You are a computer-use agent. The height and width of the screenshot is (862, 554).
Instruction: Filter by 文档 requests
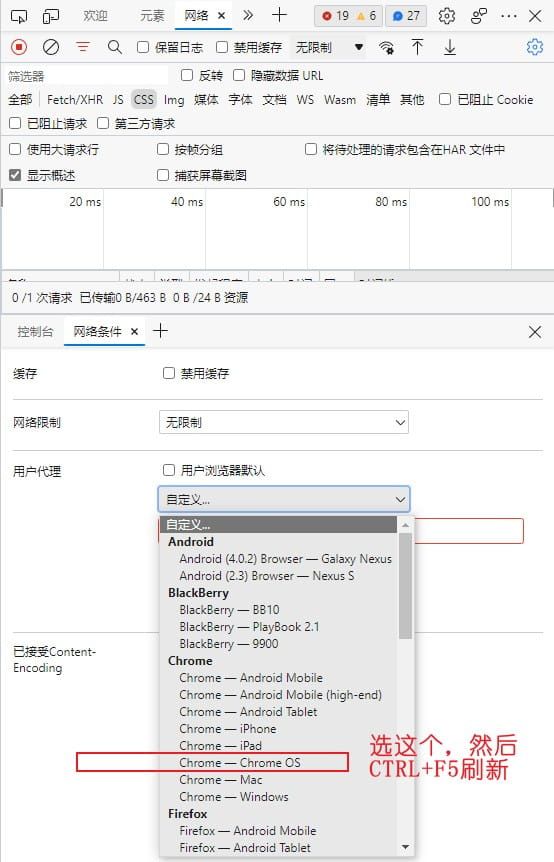274,100
